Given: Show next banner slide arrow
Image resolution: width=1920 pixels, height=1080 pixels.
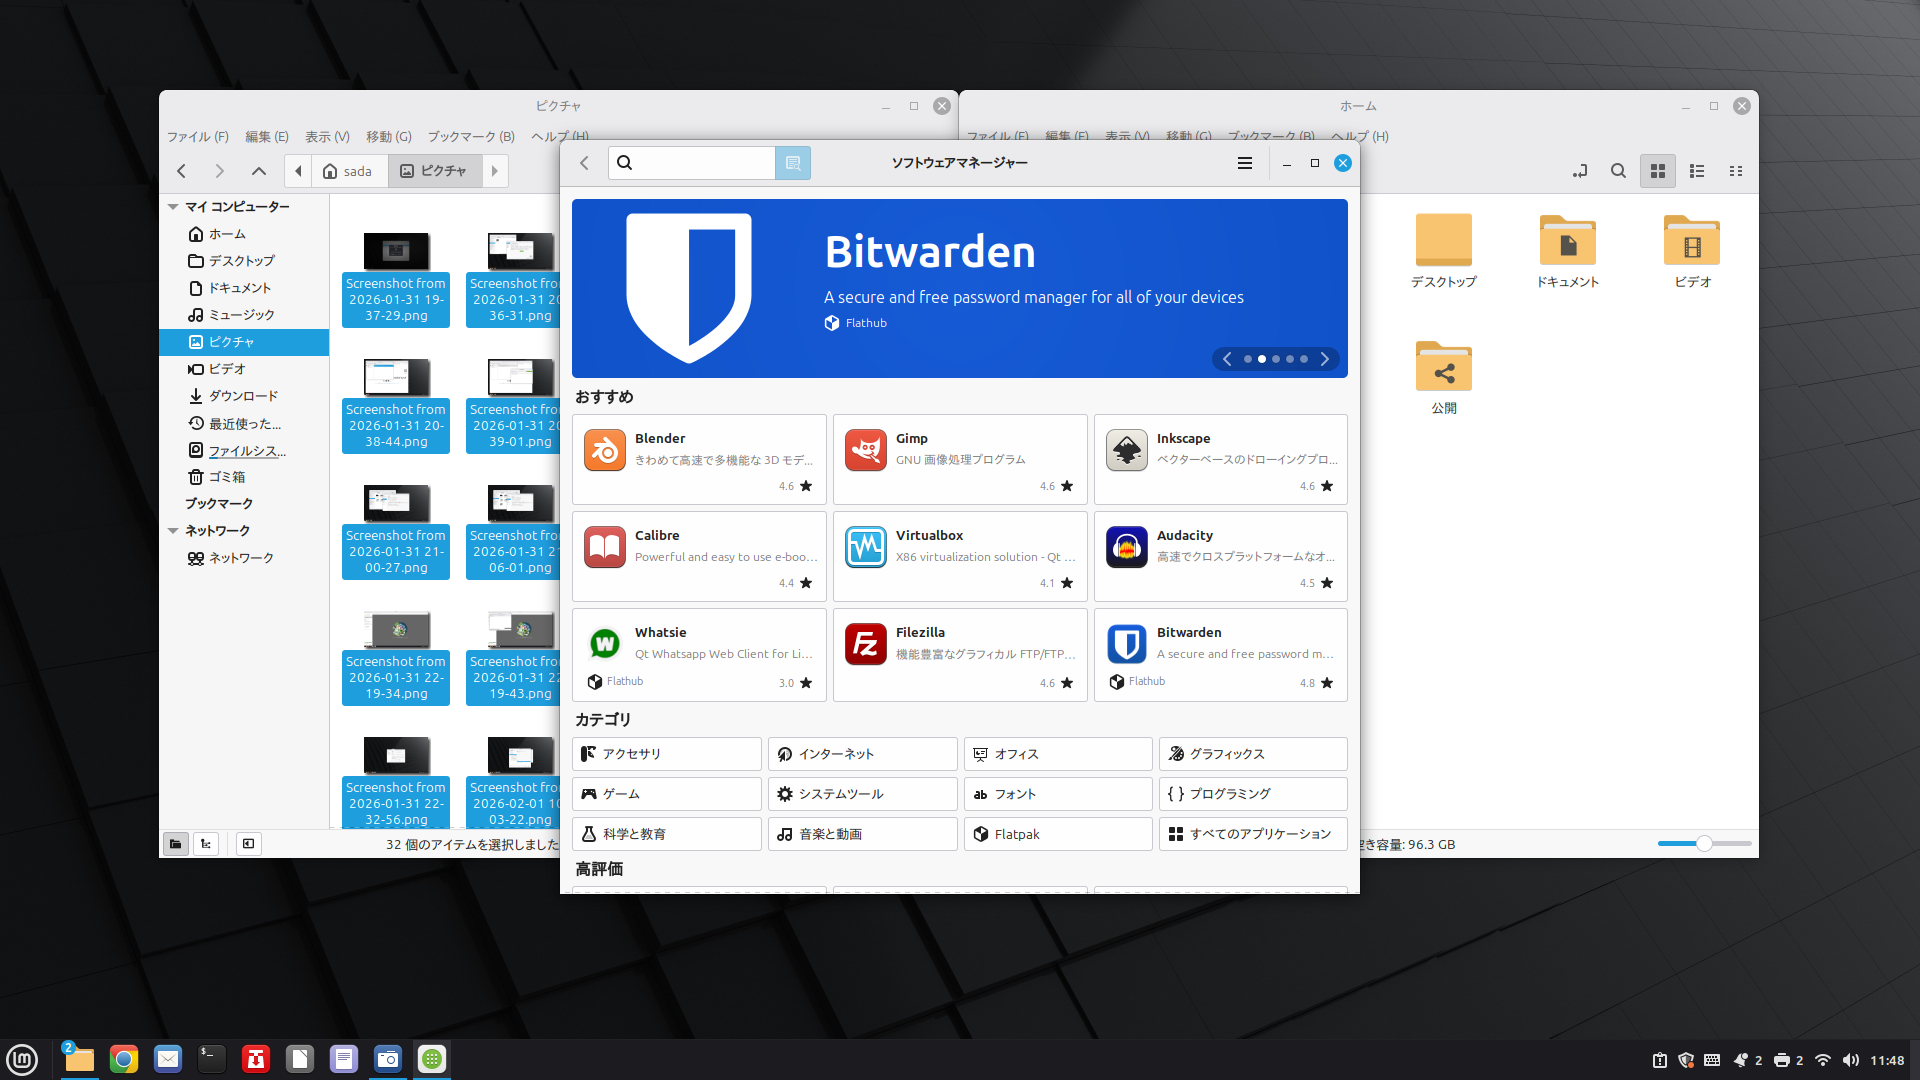Looking at the screenshot, I should point(1324,359).
